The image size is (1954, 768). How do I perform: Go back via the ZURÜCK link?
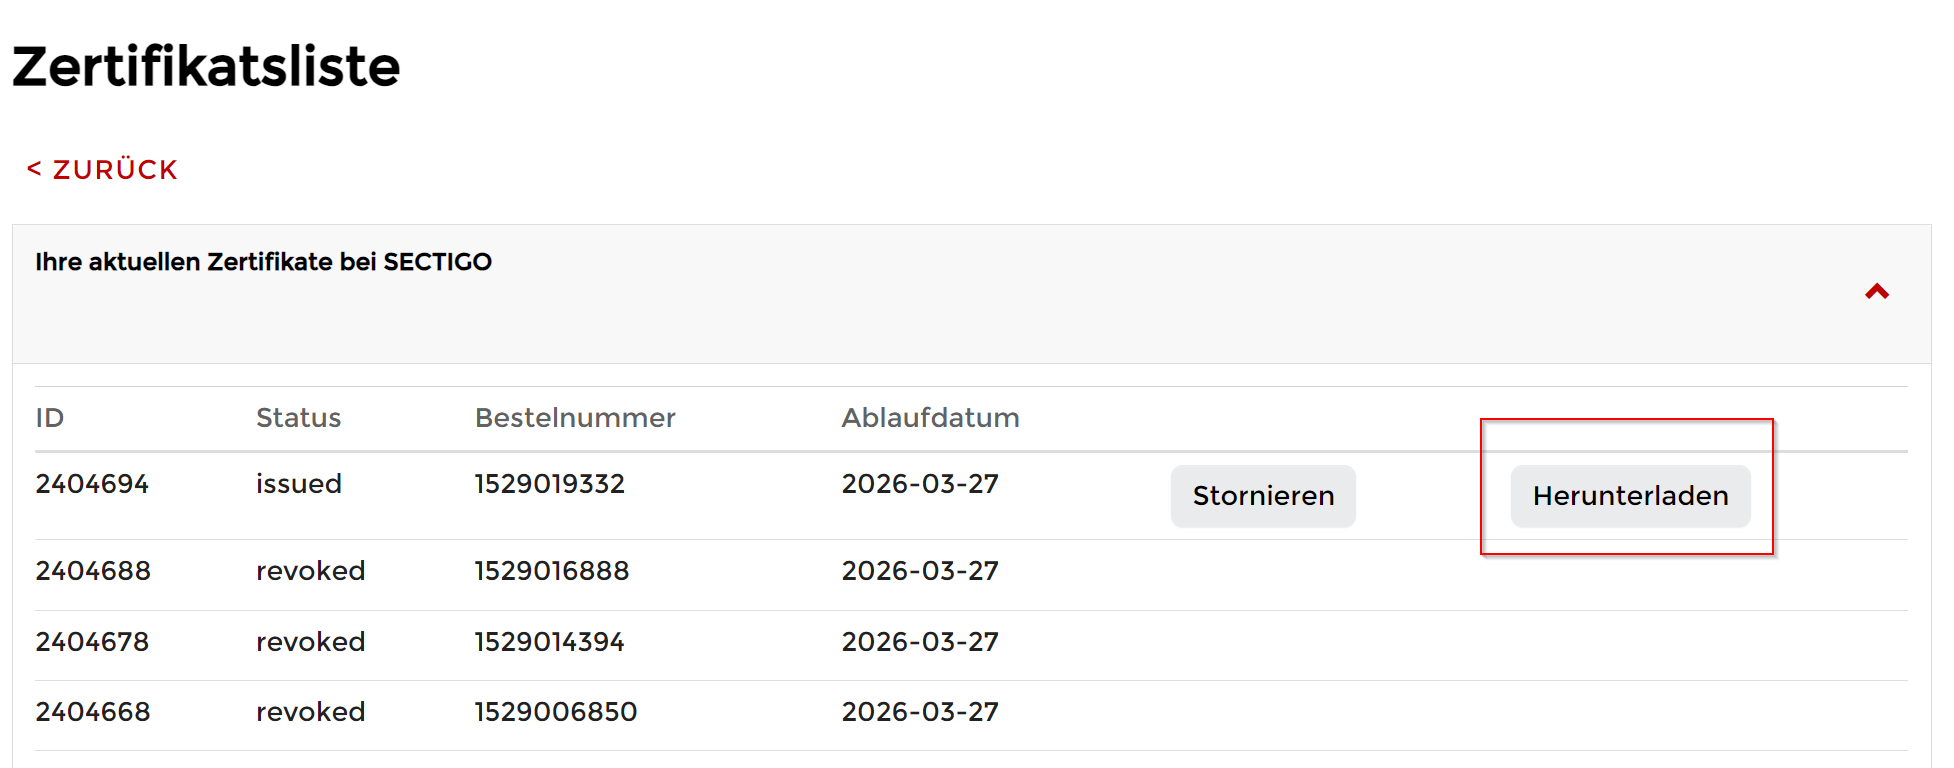pyautogui.click(x=102, y=170)
